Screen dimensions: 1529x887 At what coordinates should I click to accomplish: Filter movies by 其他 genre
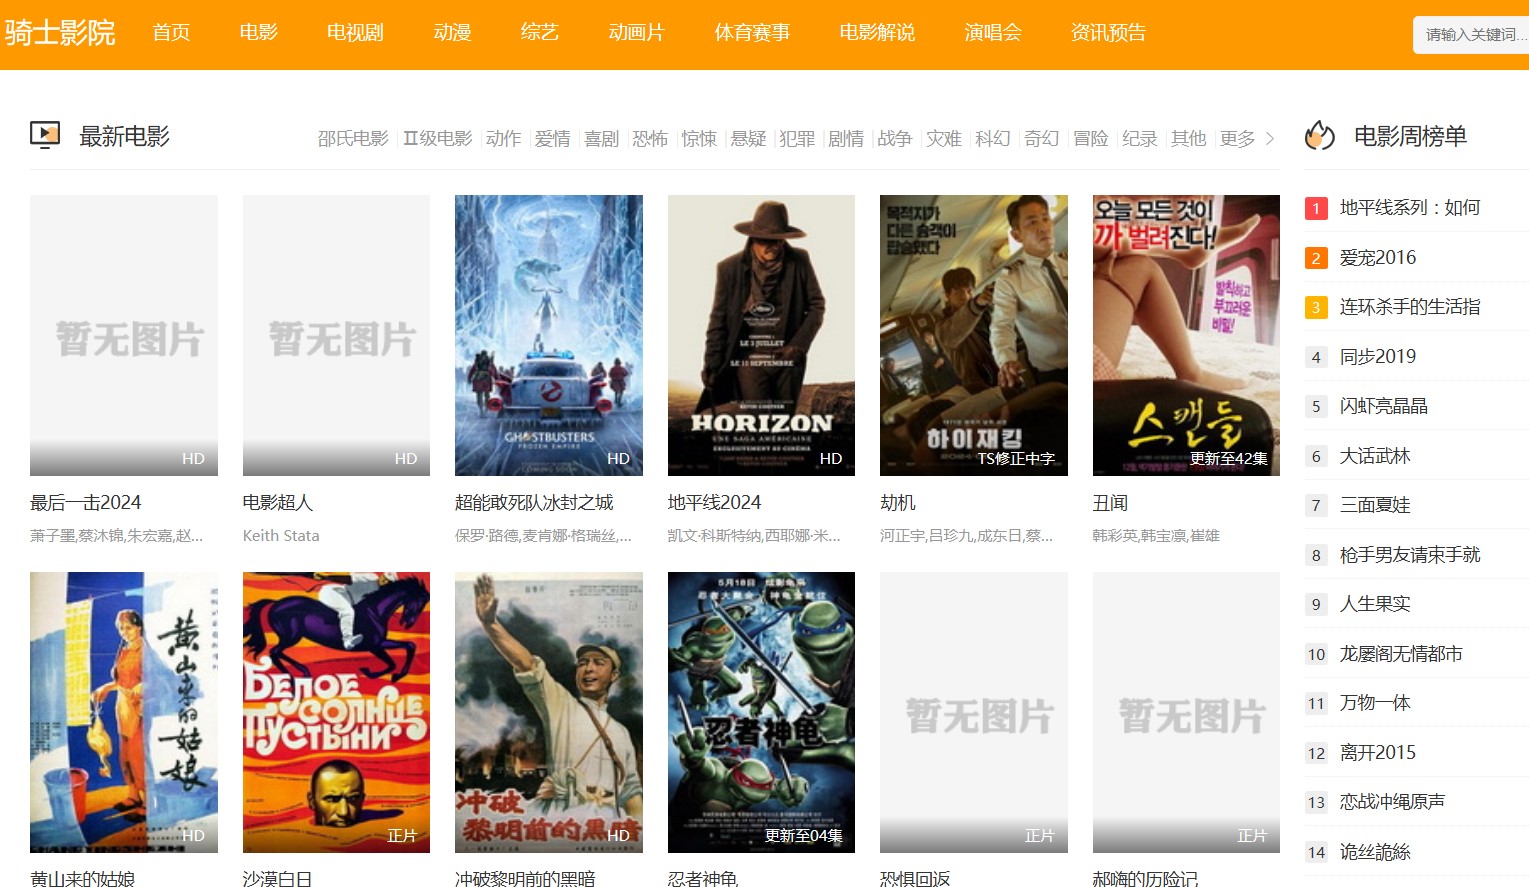pyautogui.click(x=1189, y=138)
